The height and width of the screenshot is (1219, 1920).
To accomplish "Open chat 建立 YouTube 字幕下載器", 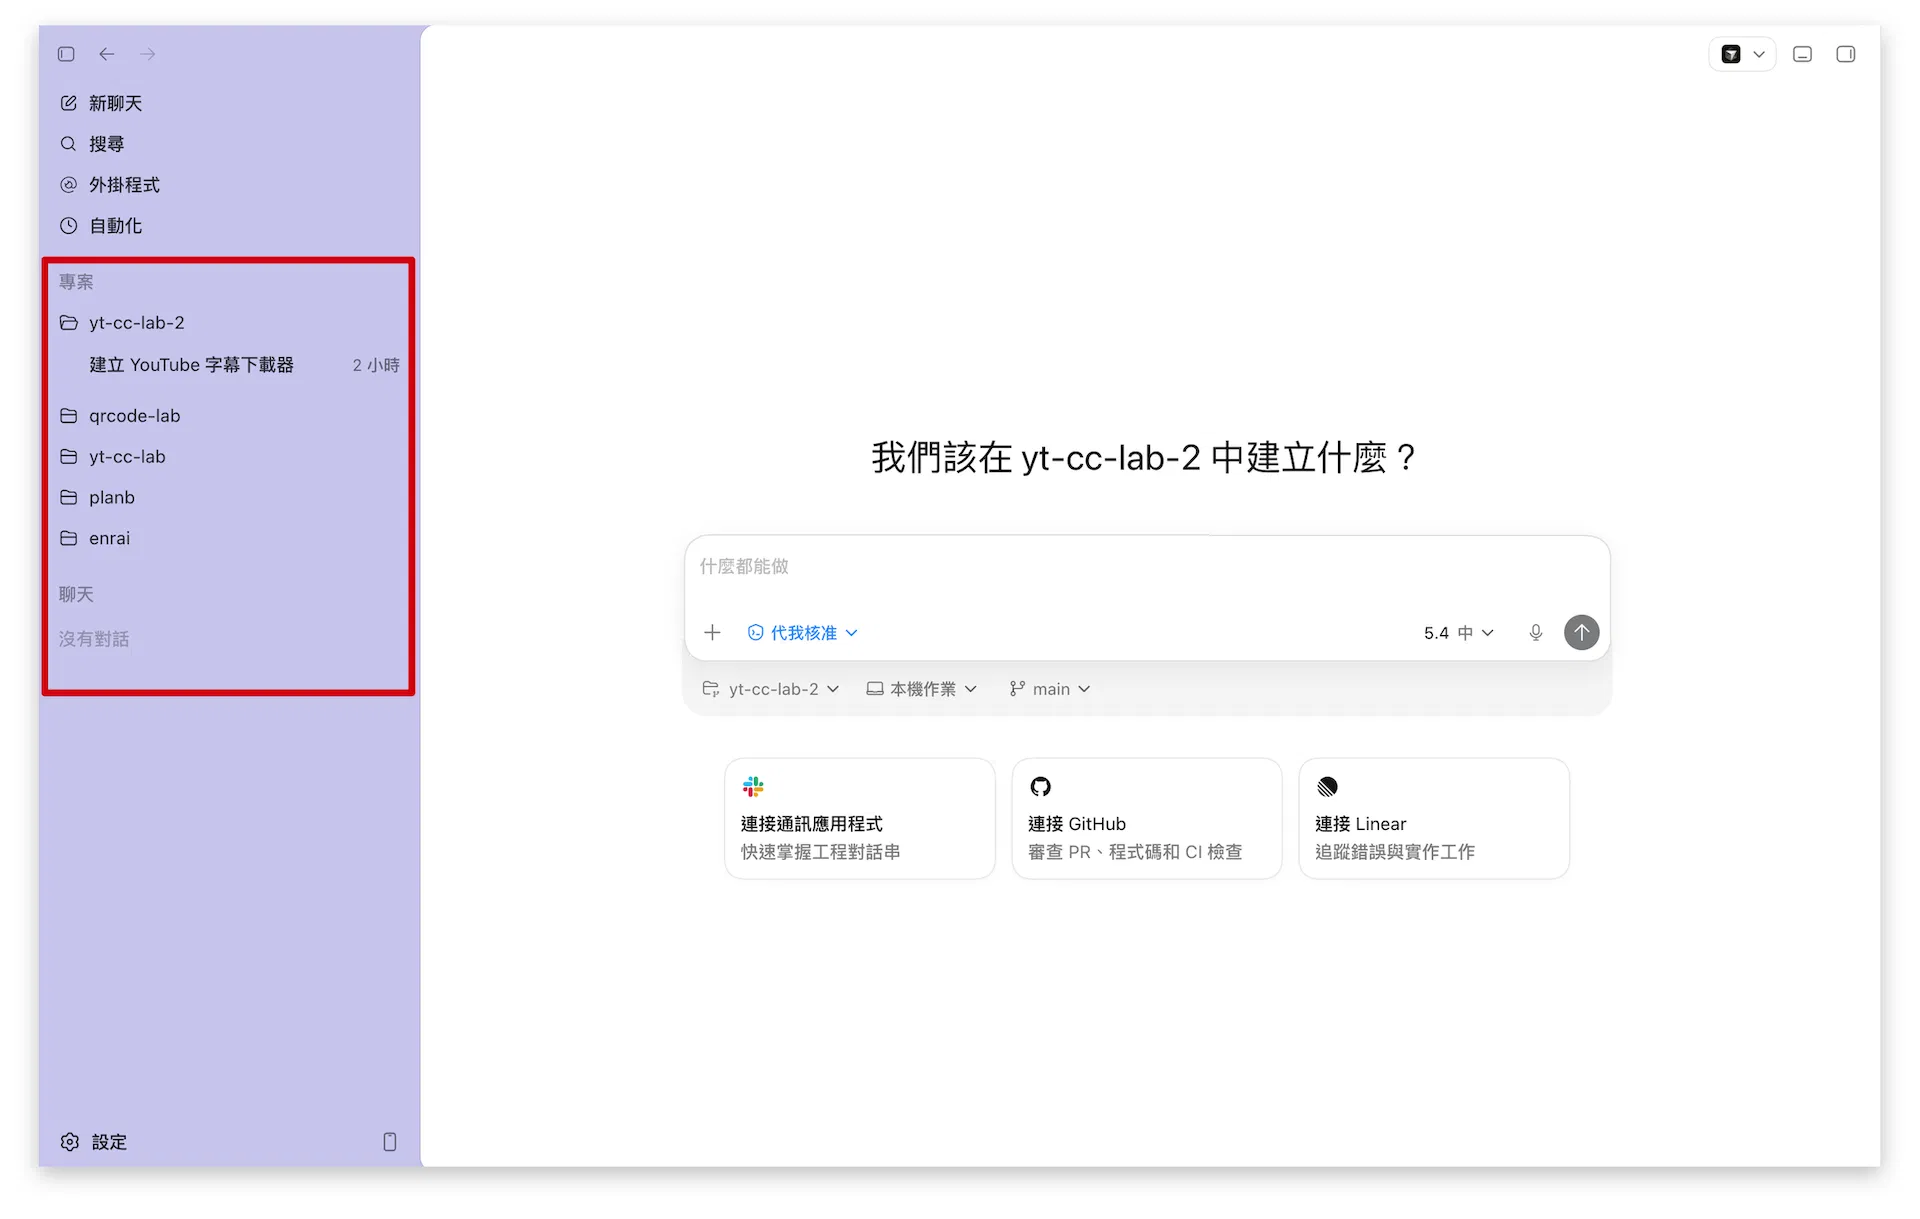I will 229,365.
